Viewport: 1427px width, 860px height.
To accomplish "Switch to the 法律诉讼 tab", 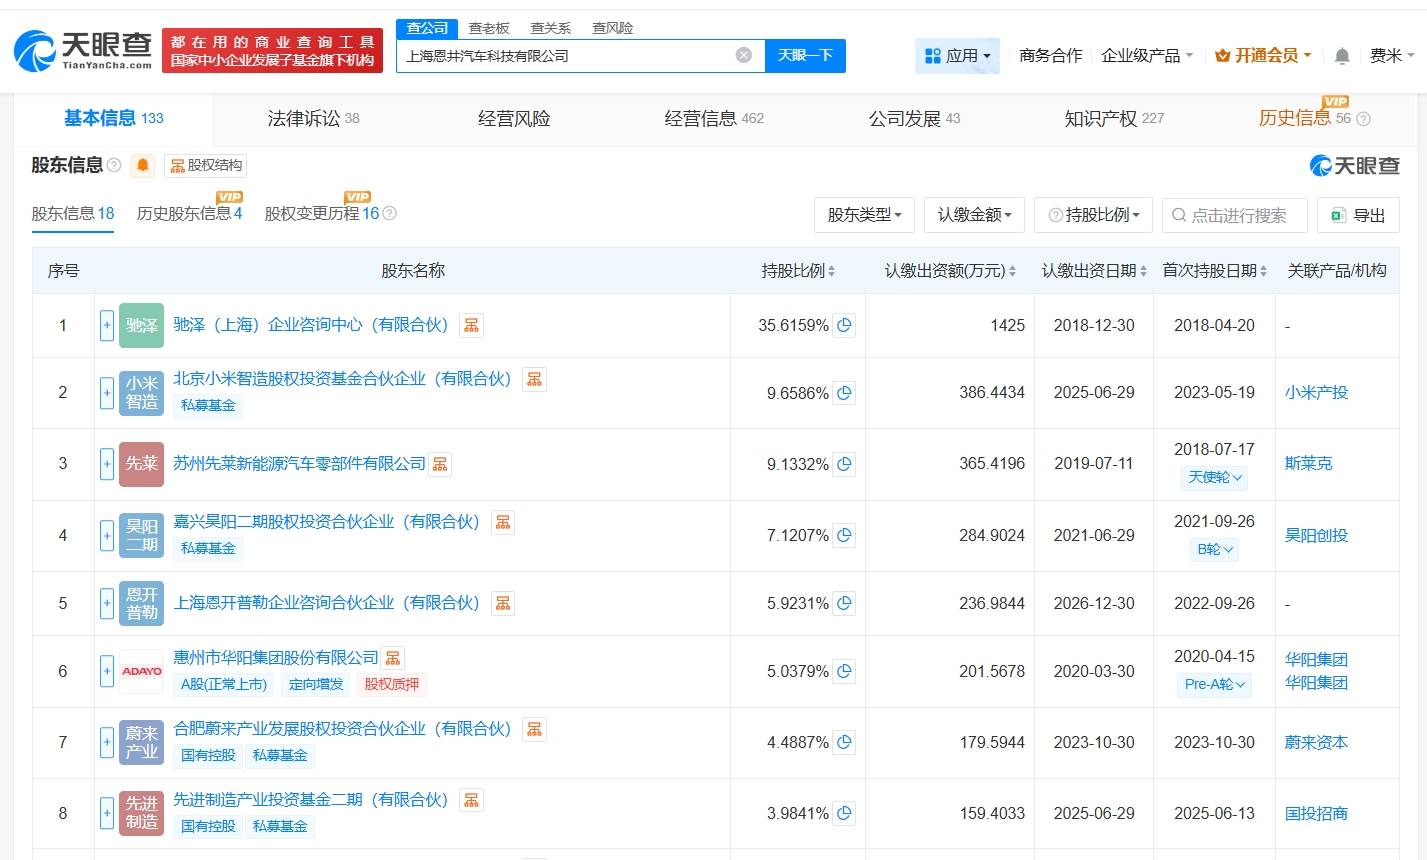I will point(313,119).
